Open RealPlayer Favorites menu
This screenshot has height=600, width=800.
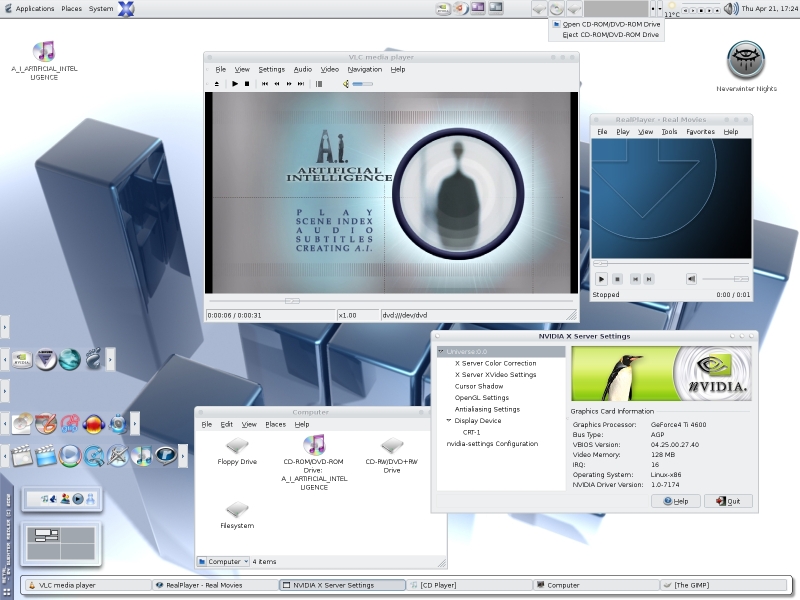701,132
